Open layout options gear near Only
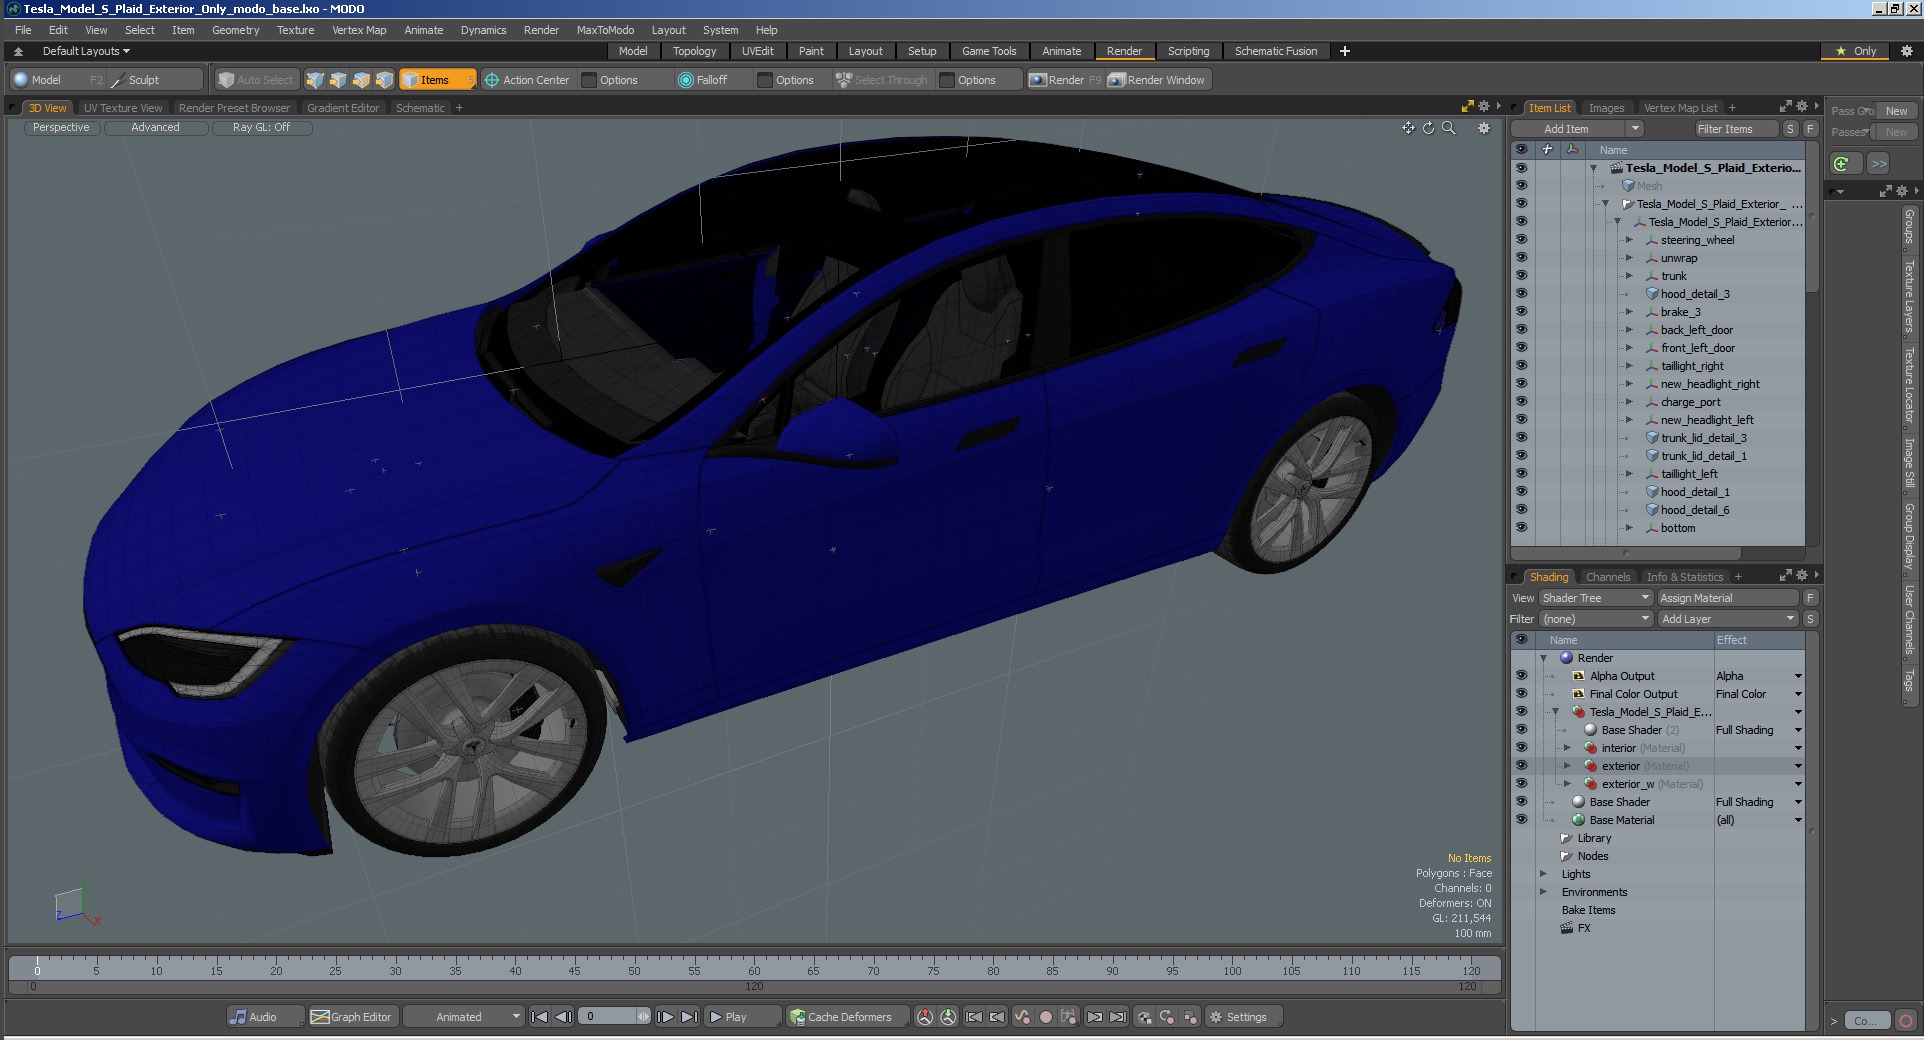Screen dimensions: 1924x1040 click(1906, 51)
